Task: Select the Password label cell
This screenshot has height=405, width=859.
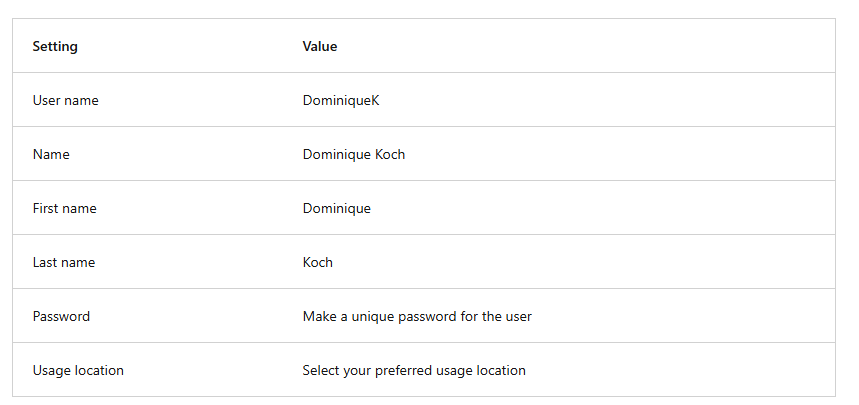Action: [61, 316]
